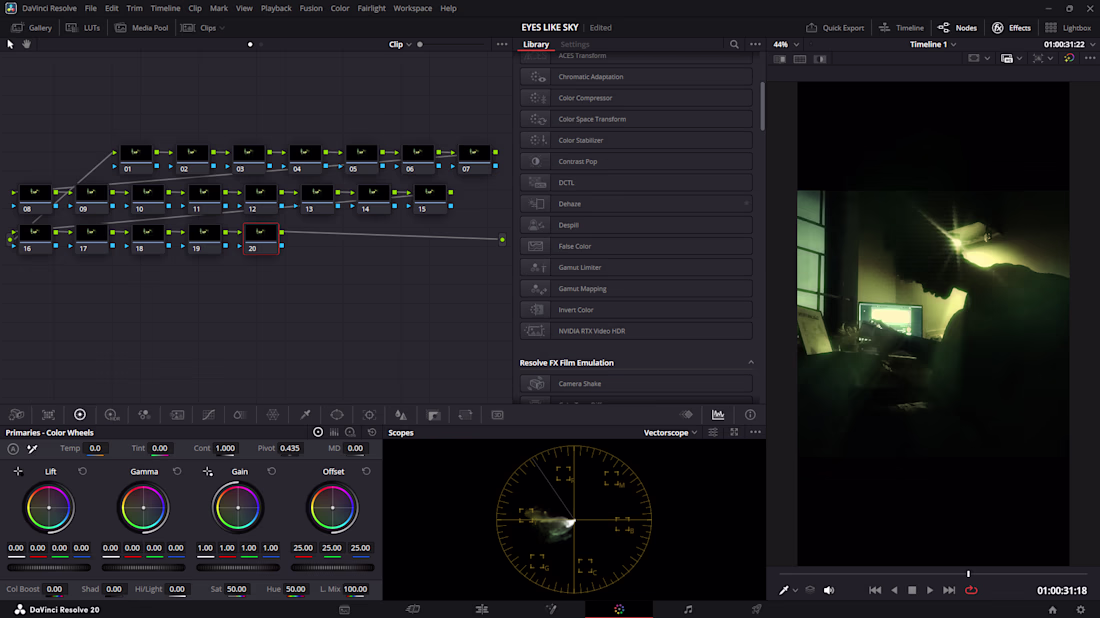Open the Vectorscope scope type dropdown
The width and height of the screenshot is (1100, 618).
click(x=670, y=433)
